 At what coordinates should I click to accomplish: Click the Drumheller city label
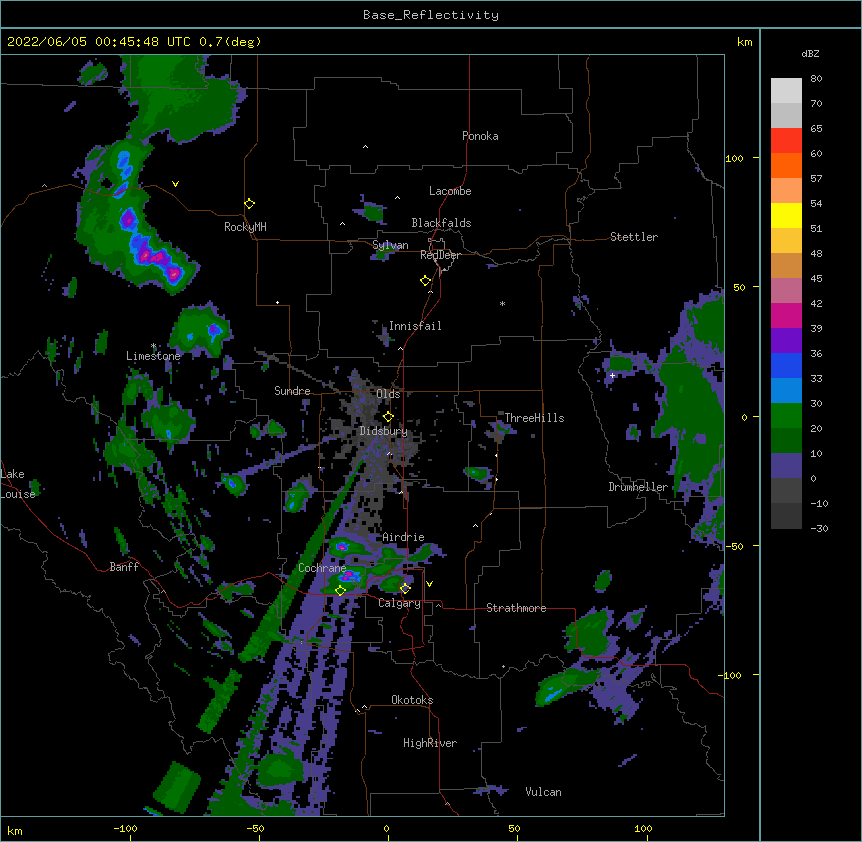click(638, 487)
